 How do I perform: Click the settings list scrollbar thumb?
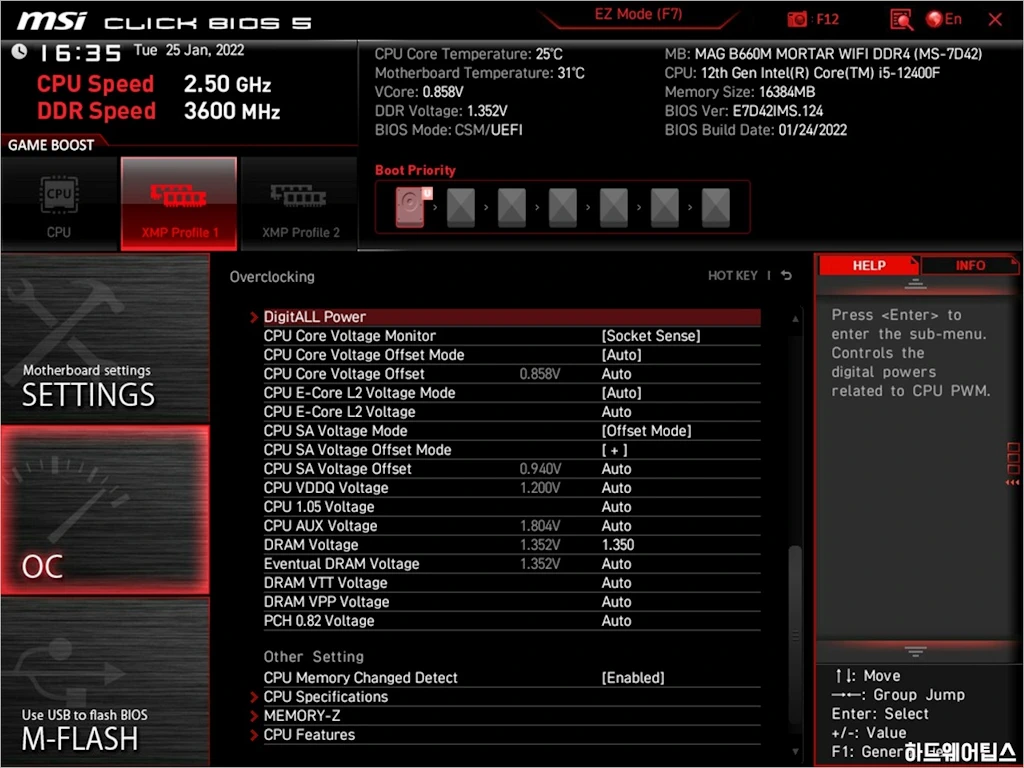pos(795,633)
